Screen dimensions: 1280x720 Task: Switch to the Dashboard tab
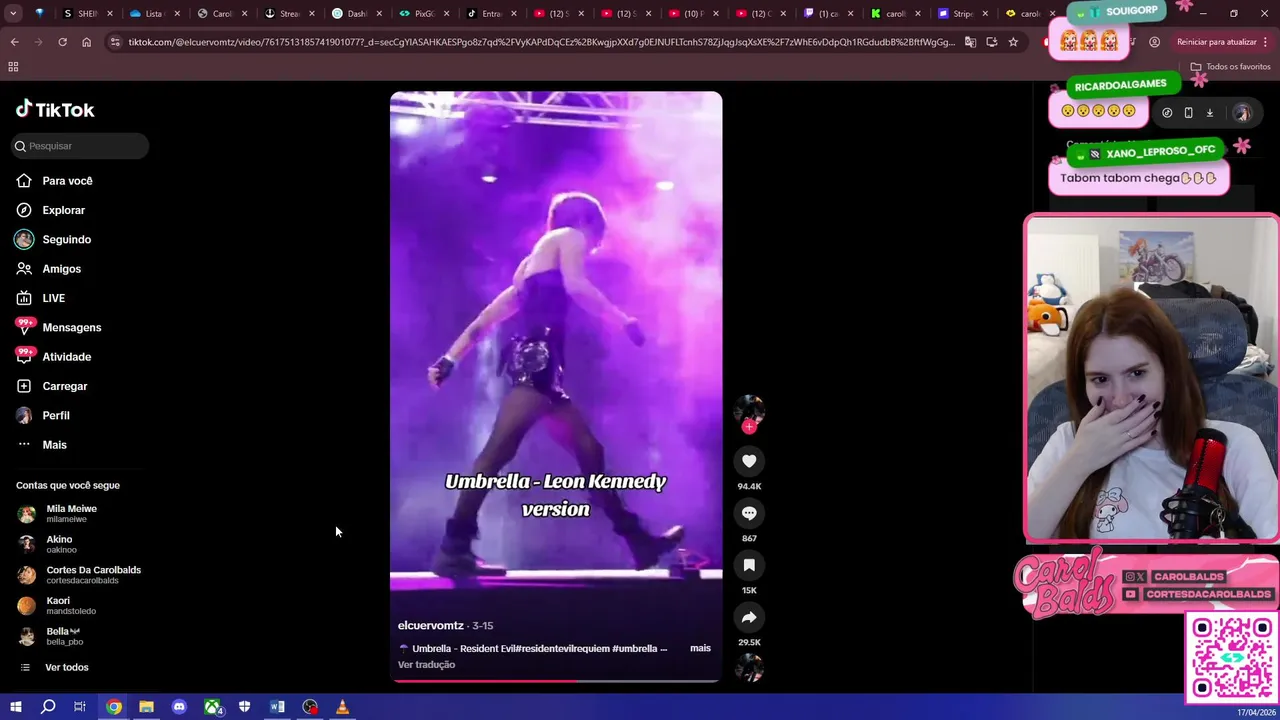[357, 14]
